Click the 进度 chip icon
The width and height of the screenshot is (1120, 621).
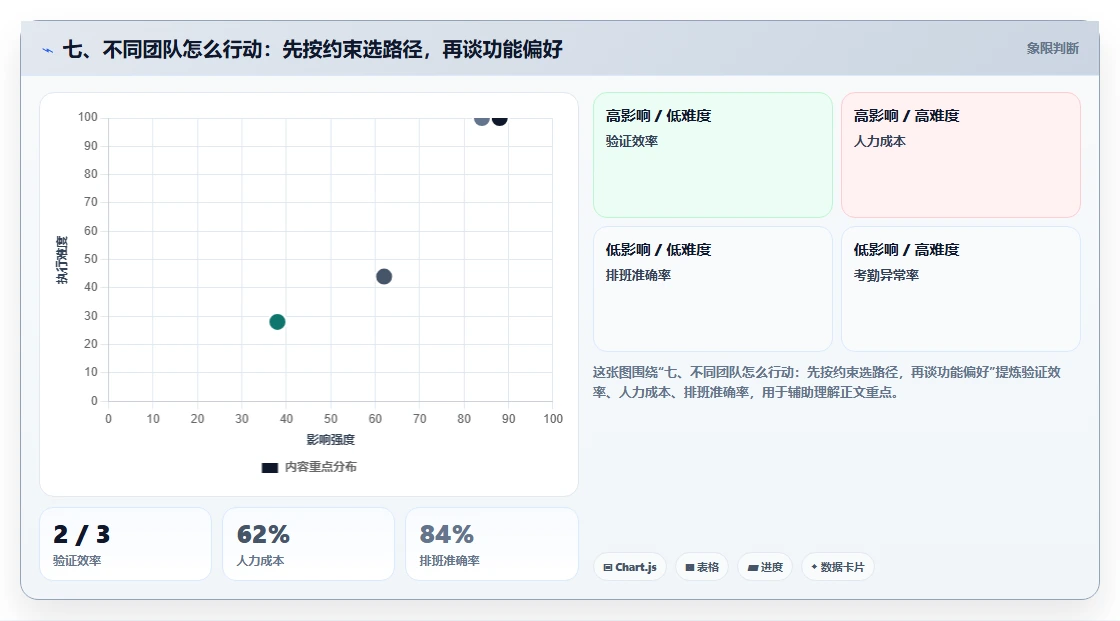coord(753,568)
